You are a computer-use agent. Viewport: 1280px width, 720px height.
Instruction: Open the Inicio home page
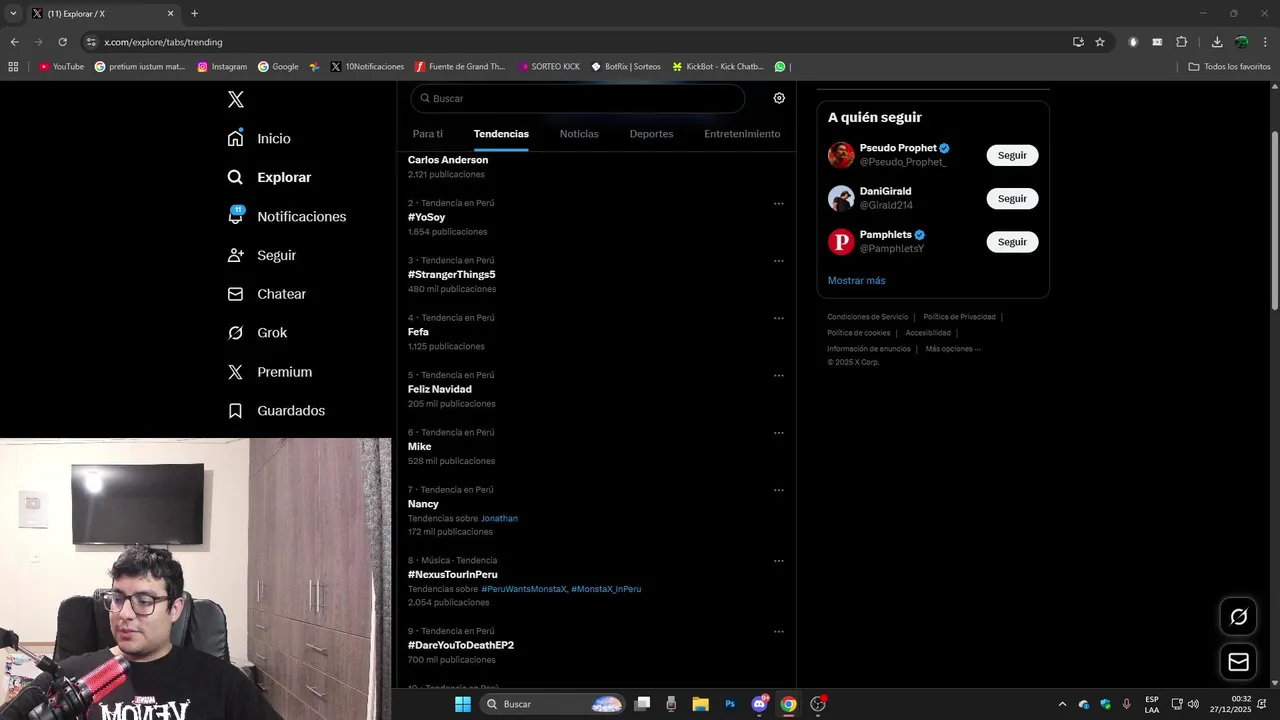pos(259,138)
